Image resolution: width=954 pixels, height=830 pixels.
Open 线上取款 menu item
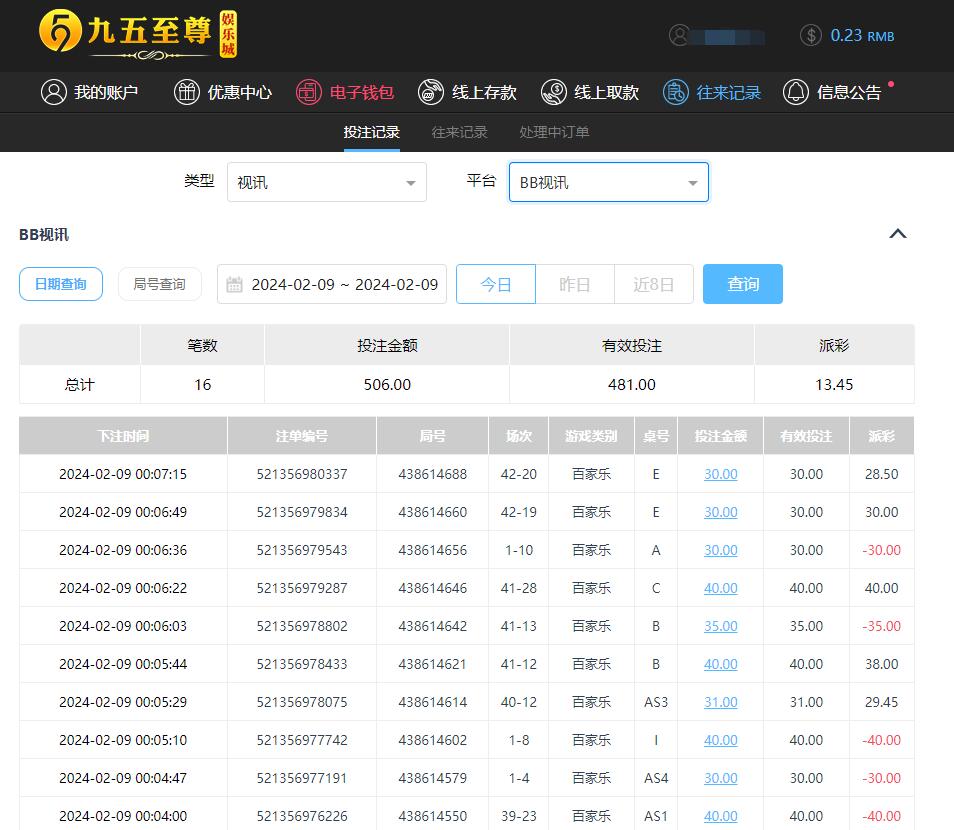[590, 92]
